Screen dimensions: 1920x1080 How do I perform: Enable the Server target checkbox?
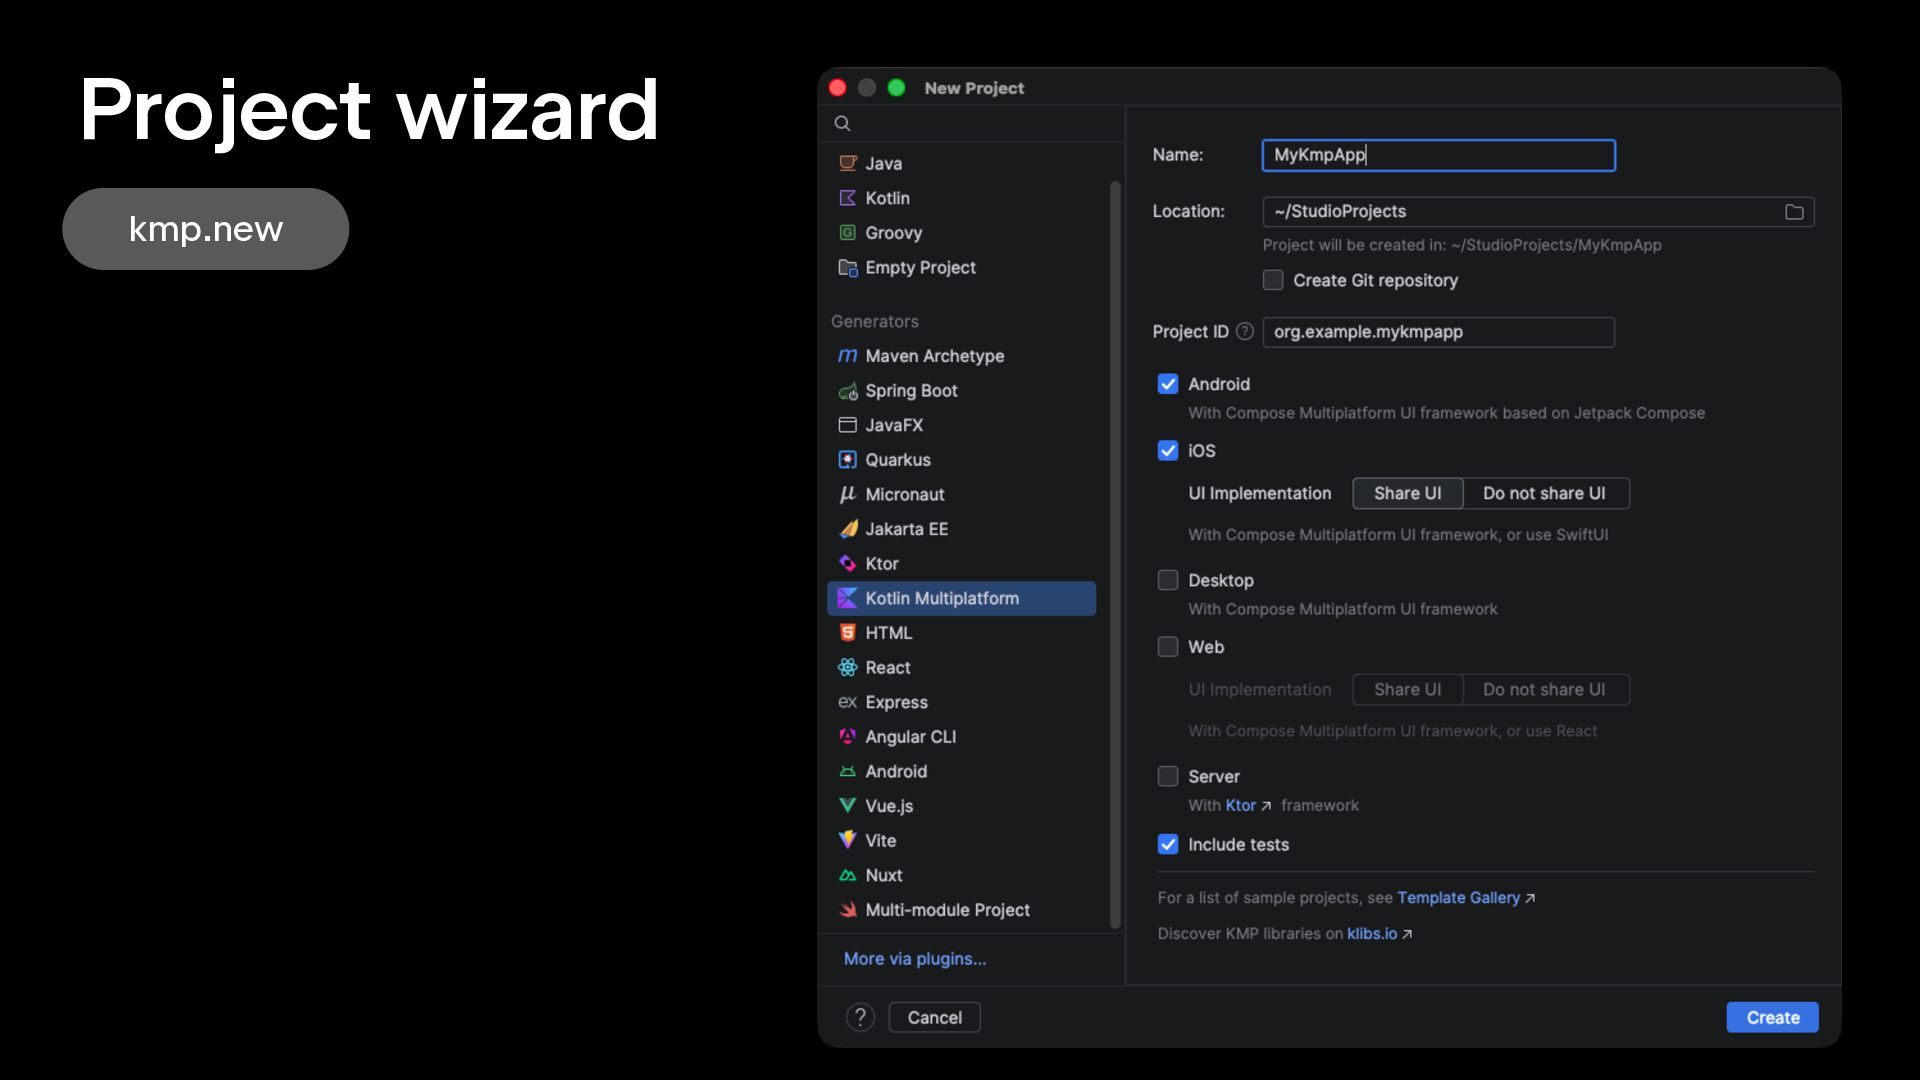click(1168, 777)
